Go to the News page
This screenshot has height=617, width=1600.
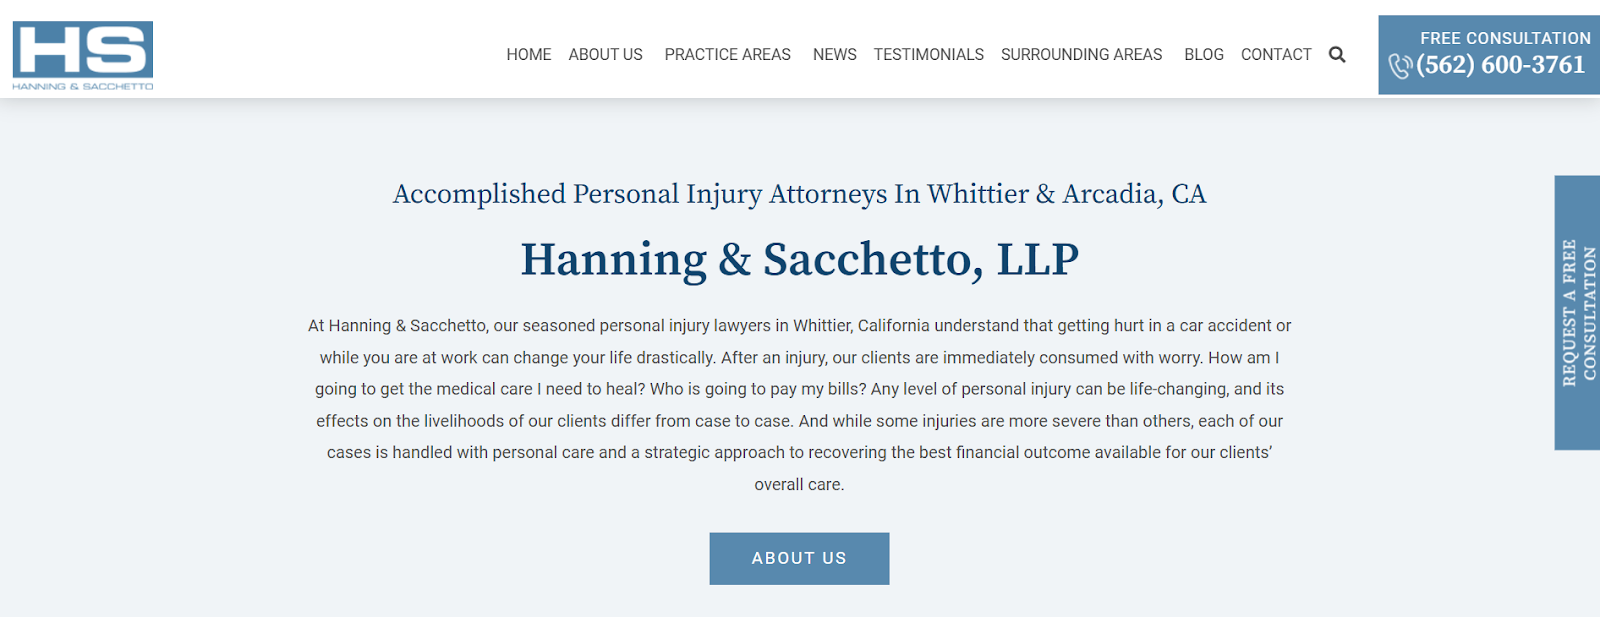[x=834, y=55]
